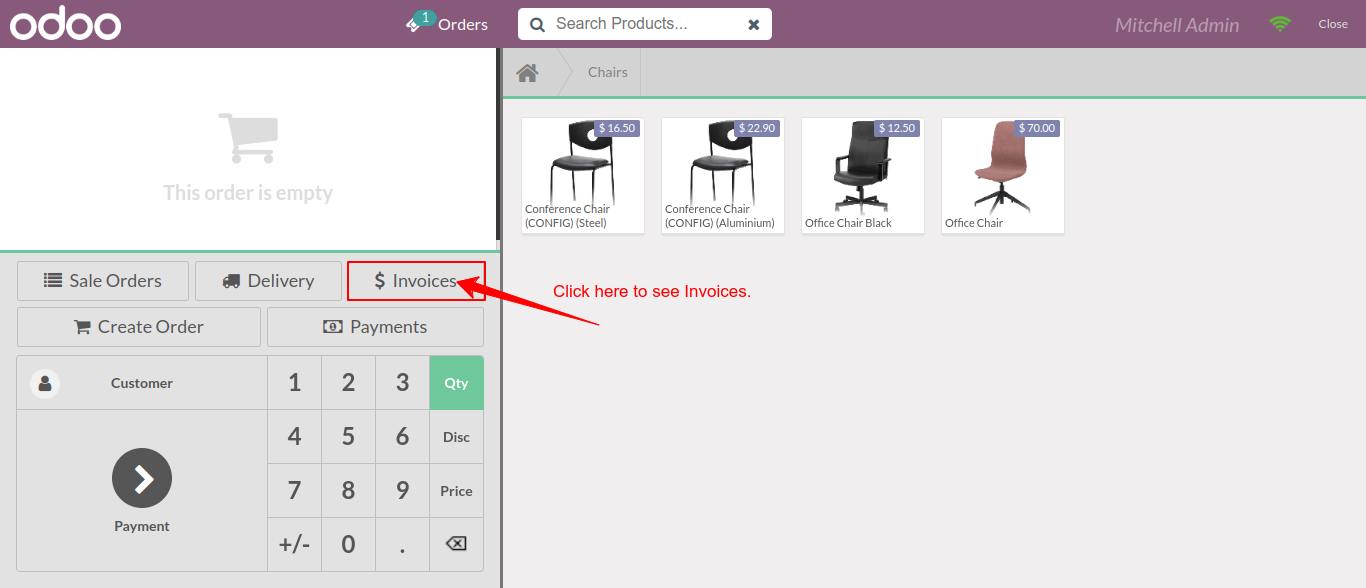
Task: Open the Delivery button
Action: [x=268, y=281]
